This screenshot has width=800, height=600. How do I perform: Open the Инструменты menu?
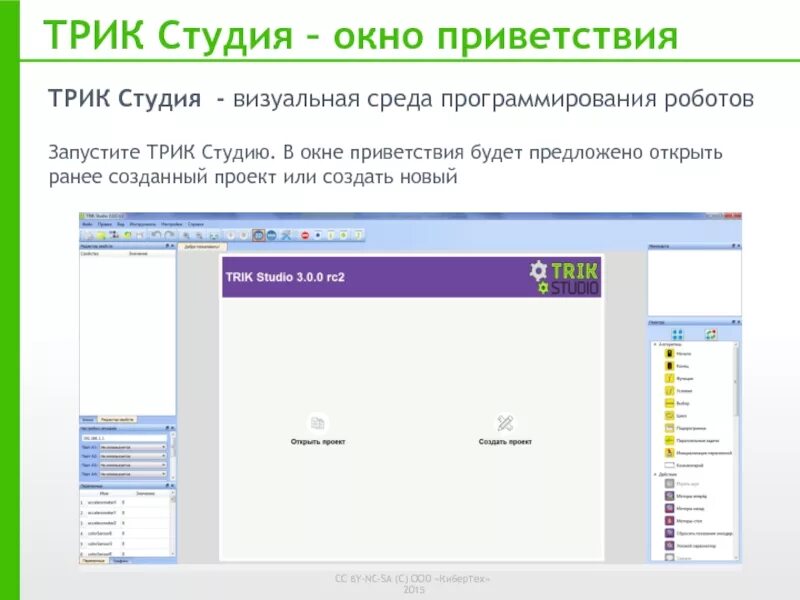[x=142, y=224]
